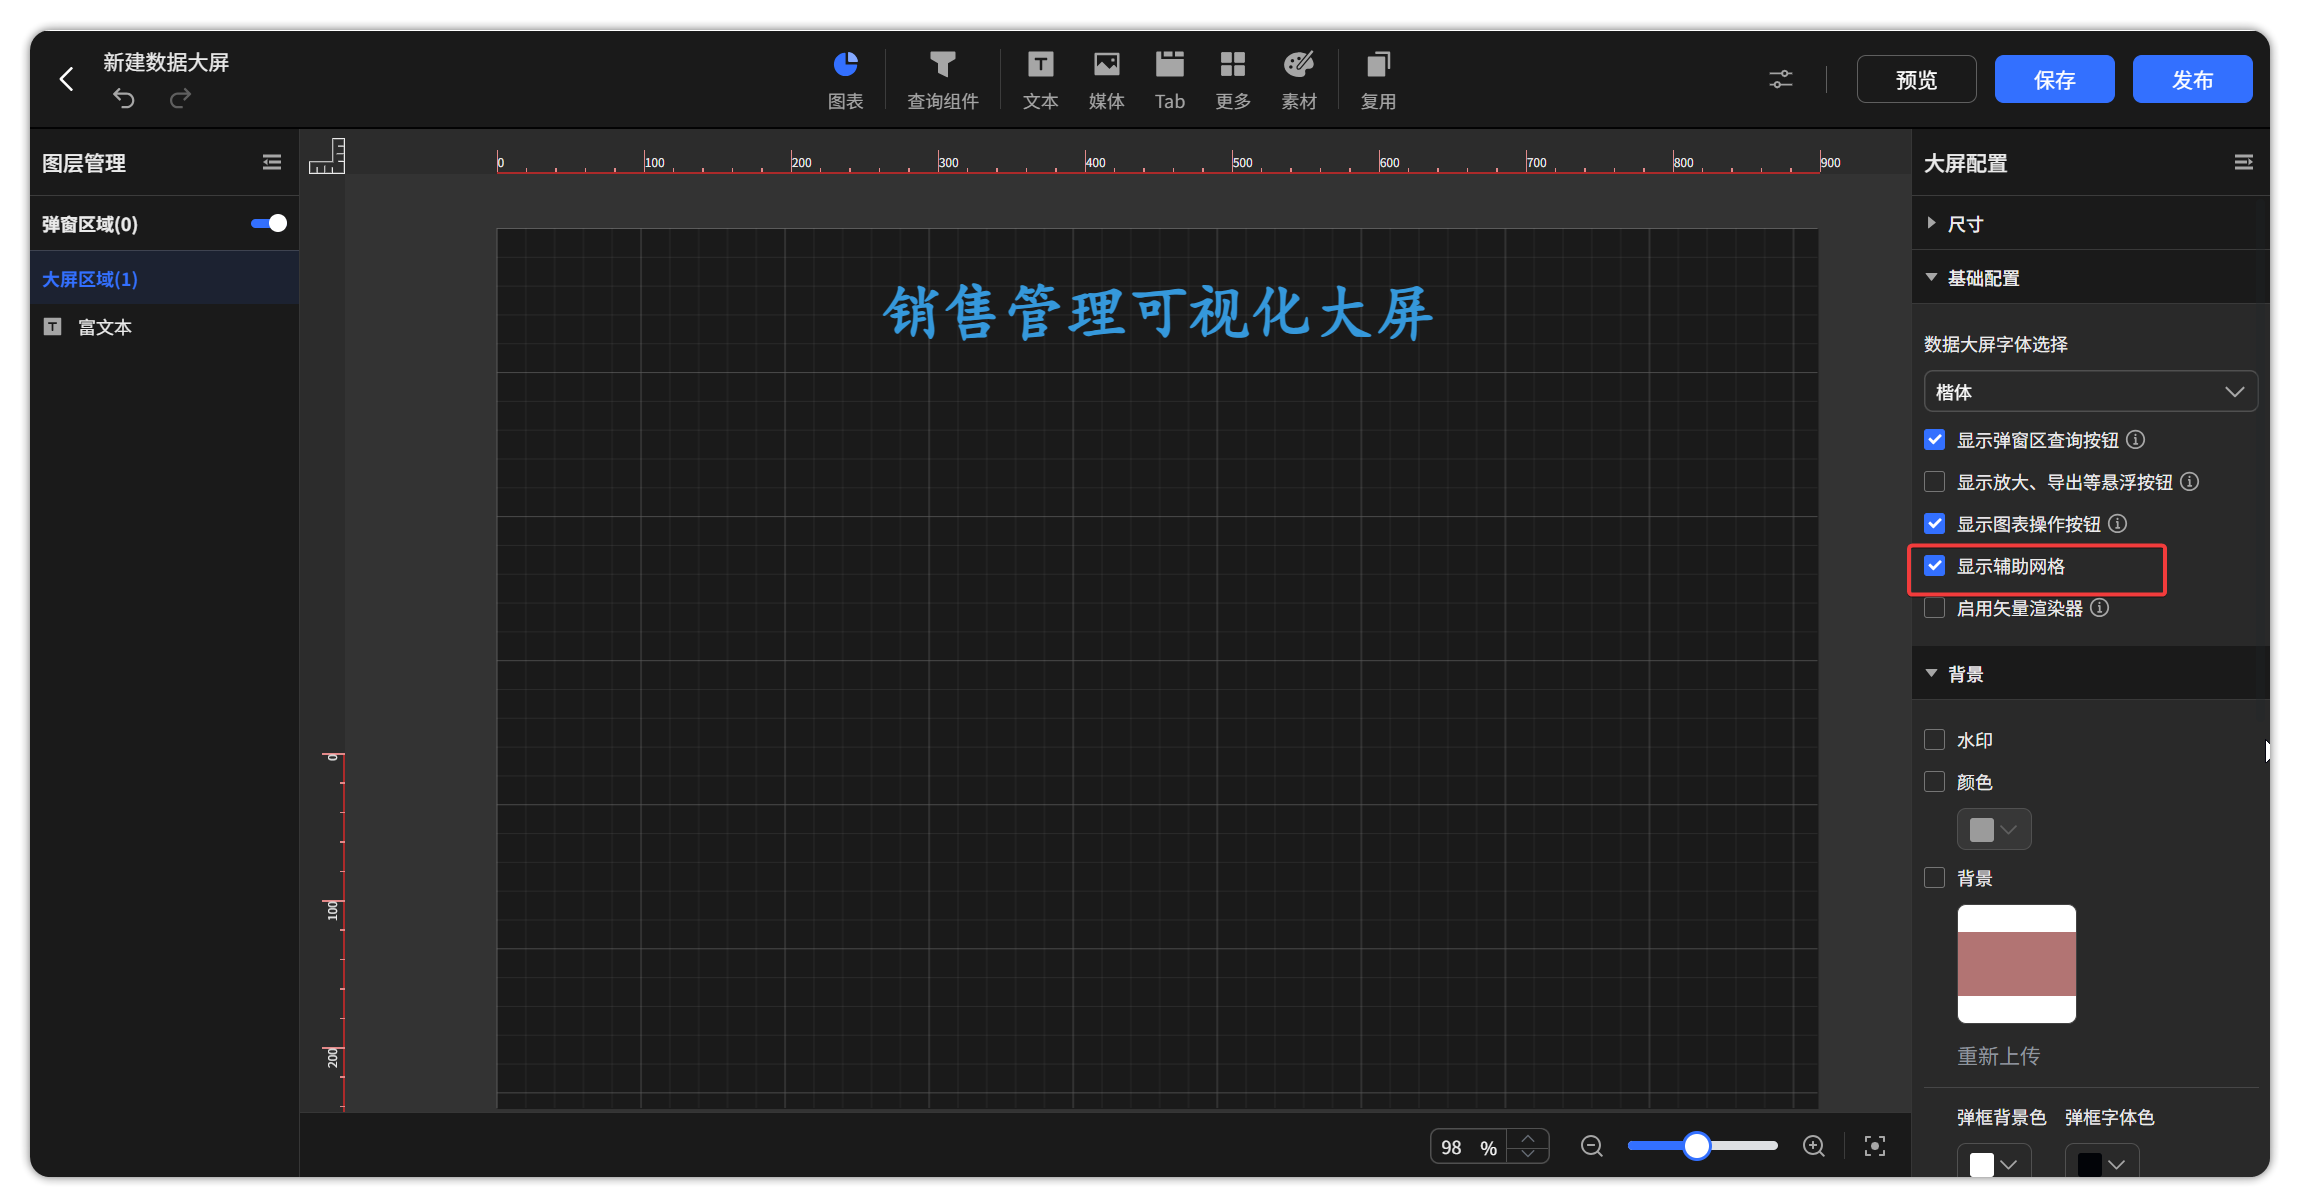
Task: Check 显示放大、导出等悬浮按钮
Action: [x=1935, y=482]
